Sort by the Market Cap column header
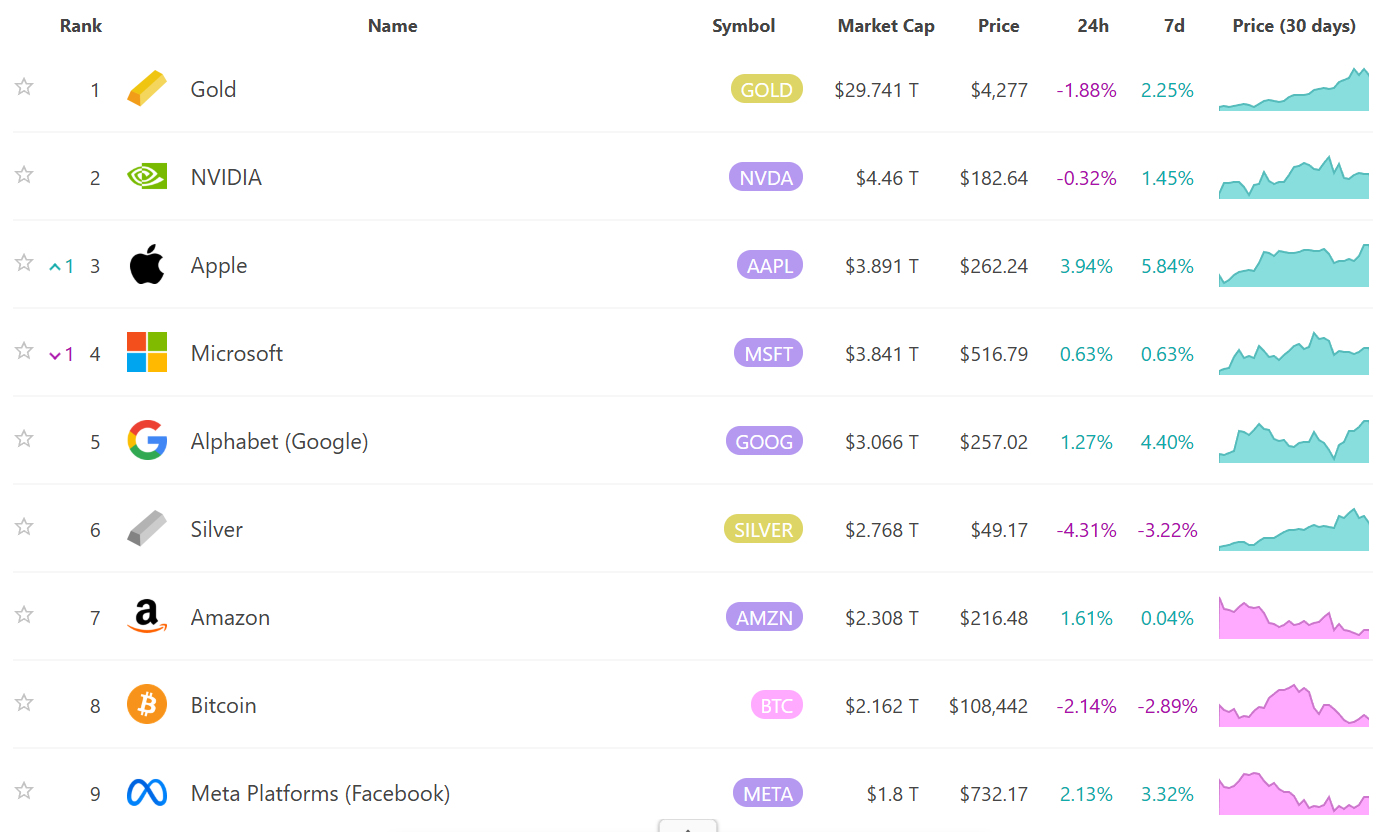This screenshot has height=832, width=1387. click(x=886, y=25)
